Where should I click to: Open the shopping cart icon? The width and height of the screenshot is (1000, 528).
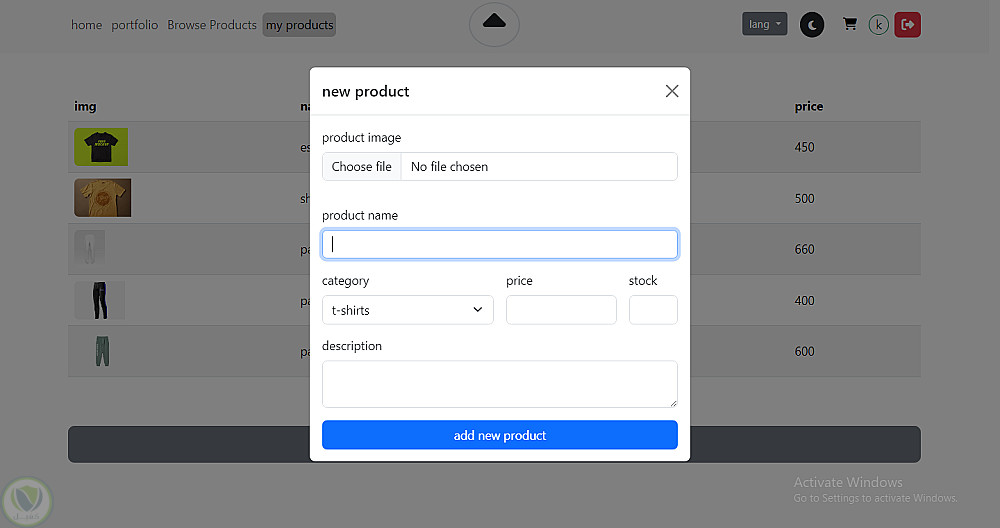[850, 24]
